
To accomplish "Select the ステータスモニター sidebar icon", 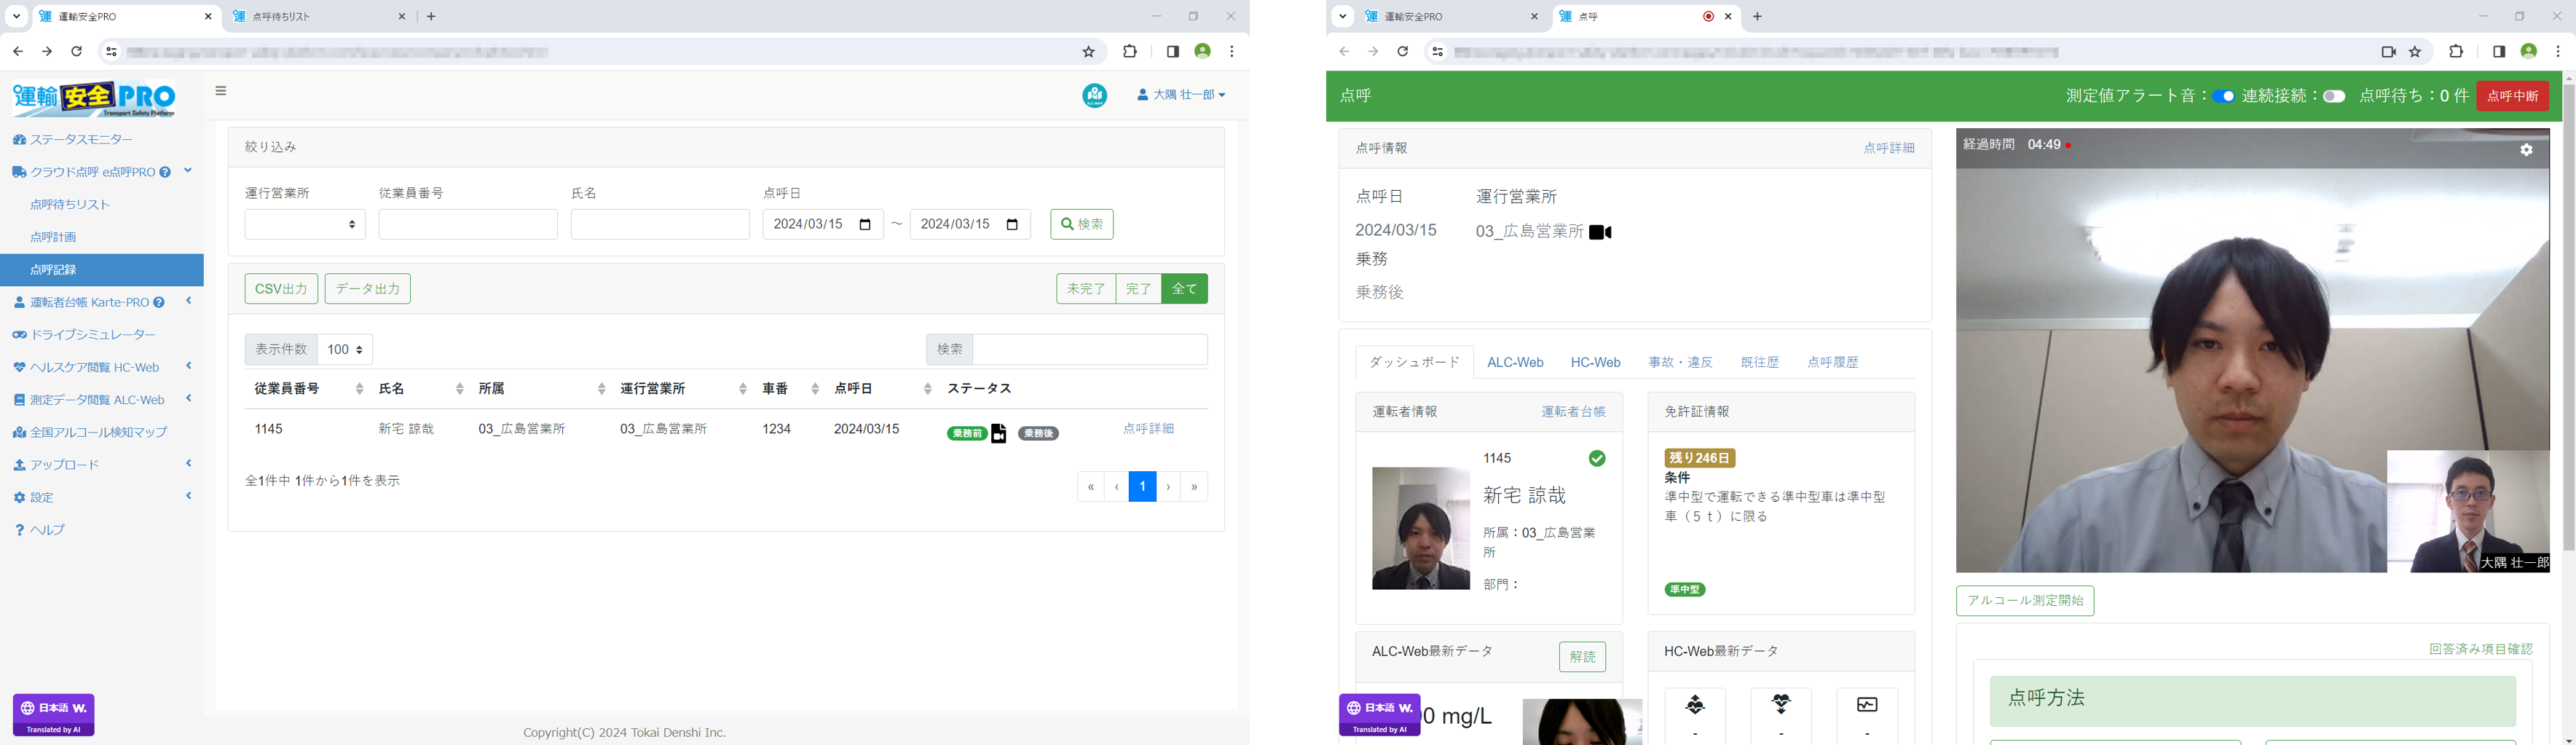I will [x=21, y=139].
